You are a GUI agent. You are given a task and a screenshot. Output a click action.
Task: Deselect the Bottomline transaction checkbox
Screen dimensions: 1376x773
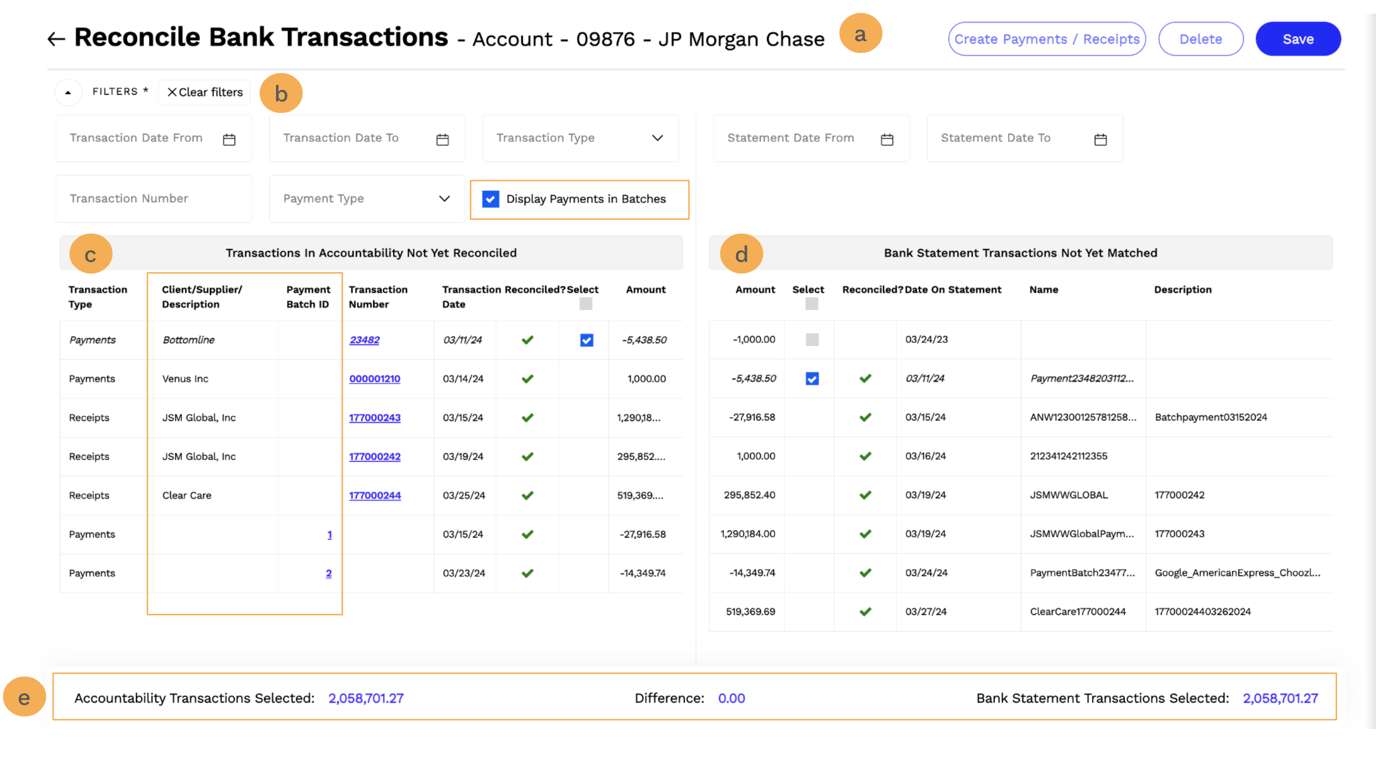click(585, 339)
